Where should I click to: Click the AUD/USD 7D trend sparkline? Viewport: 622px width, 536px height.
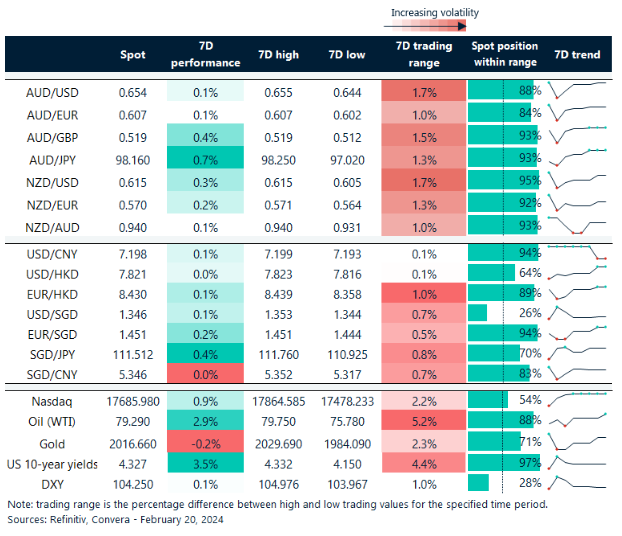pos(577,91)
